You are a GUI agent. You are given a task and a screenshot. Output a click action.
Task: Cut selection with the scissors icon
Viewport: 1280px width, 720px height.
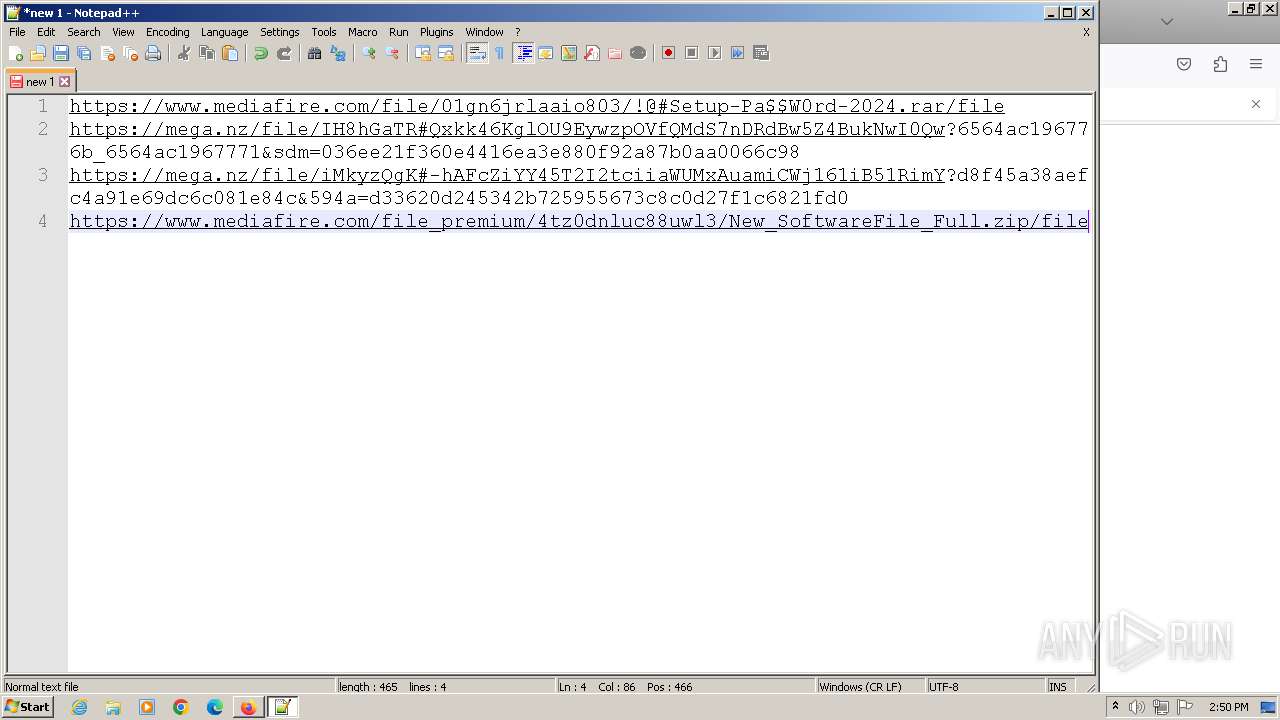coord(184,53)
